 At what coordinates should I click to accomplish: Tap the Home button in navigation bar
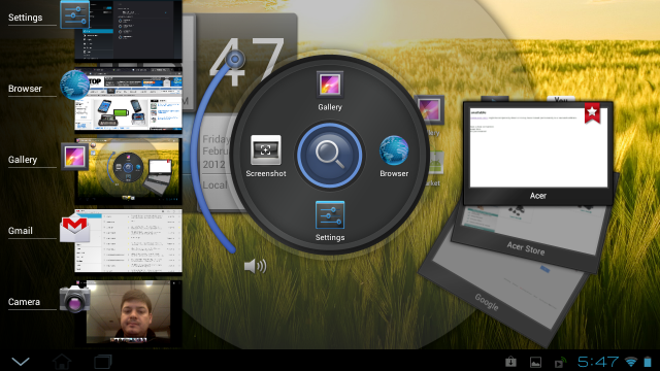(62, 361)
